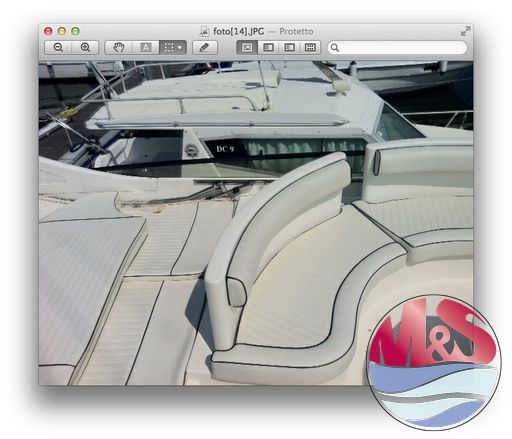Switch to contact sheet view
This screenshot has height=439, width=512.
pos(310,47)
